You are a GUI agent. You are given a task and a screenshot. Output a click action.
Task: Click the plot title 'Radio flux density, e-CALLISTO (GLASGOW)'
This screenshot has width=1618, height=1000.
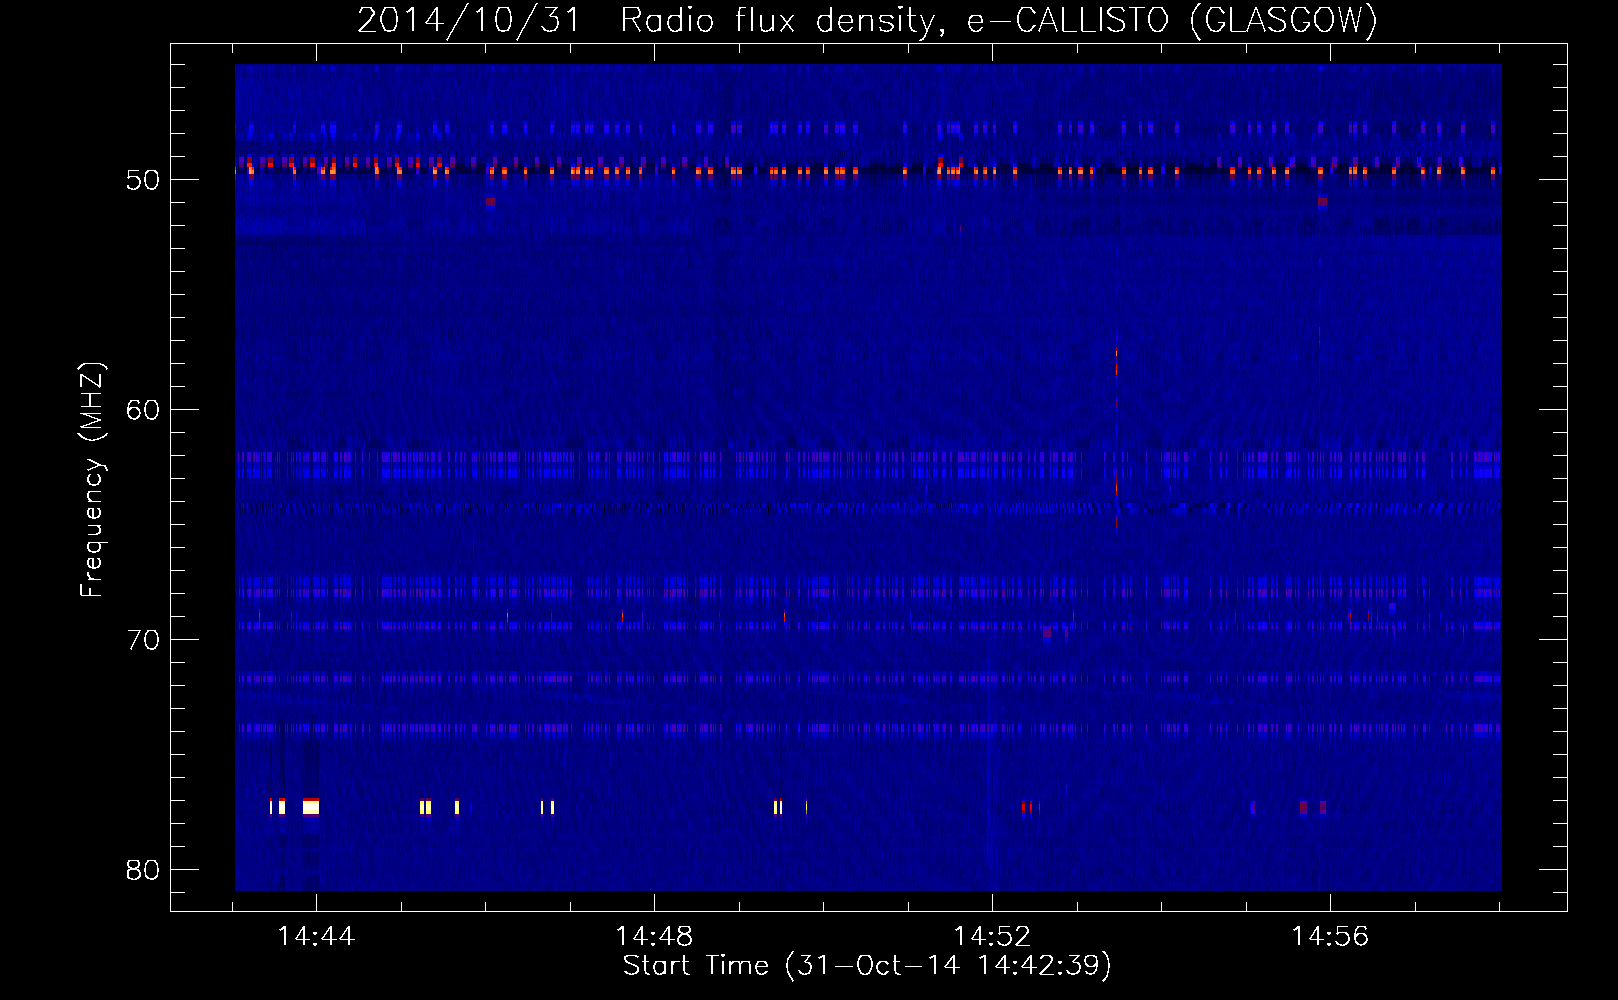pos(999,20)
